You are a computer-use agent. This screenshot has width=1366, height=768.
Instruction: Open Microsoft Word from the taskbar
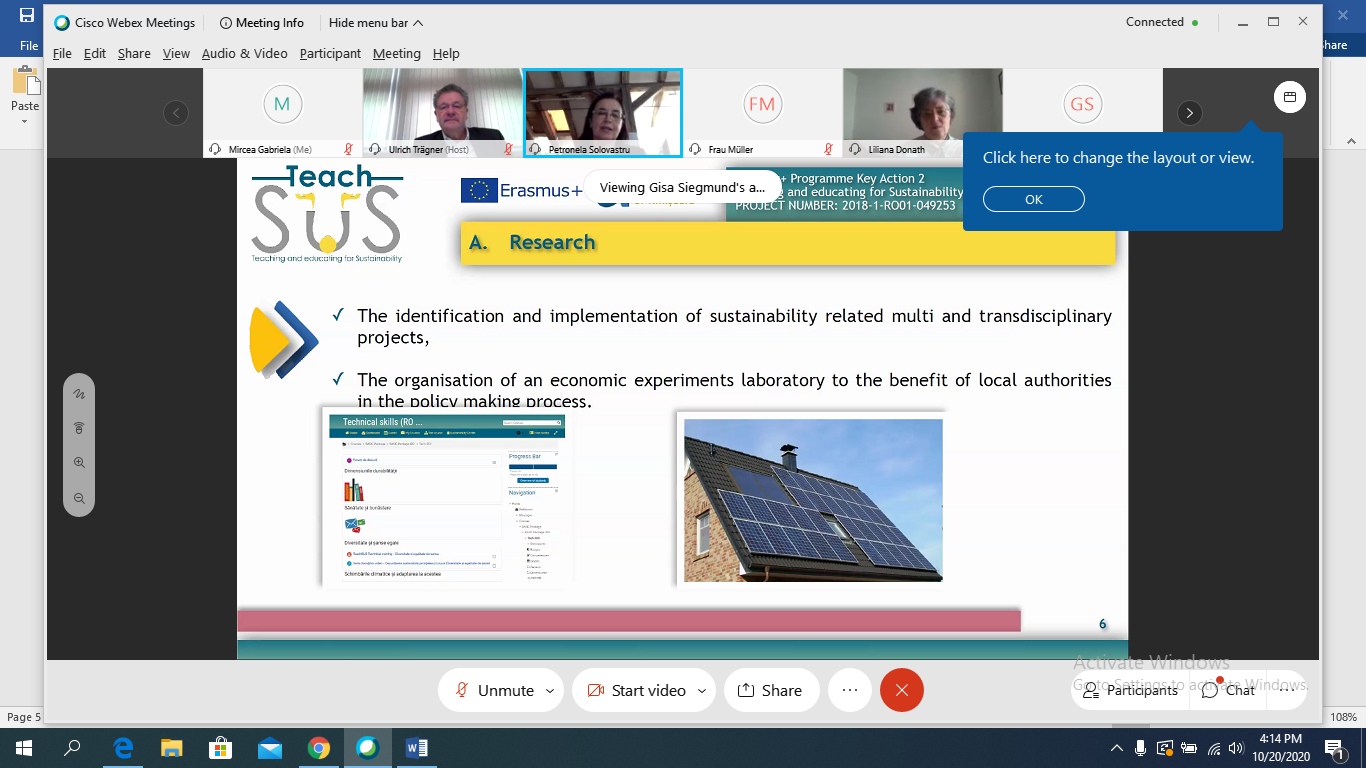point(417,747)
